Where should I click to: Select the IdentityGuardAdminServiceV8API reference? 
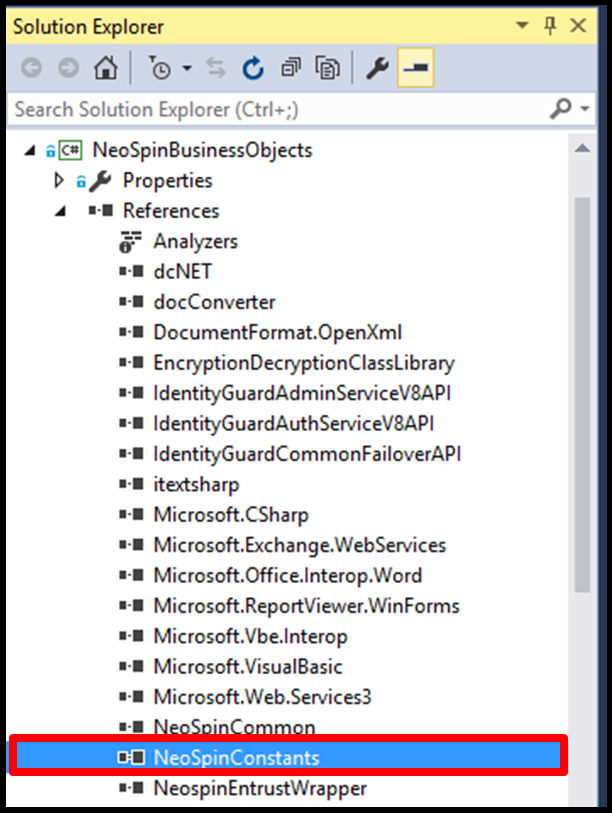[x=302, y=394]
